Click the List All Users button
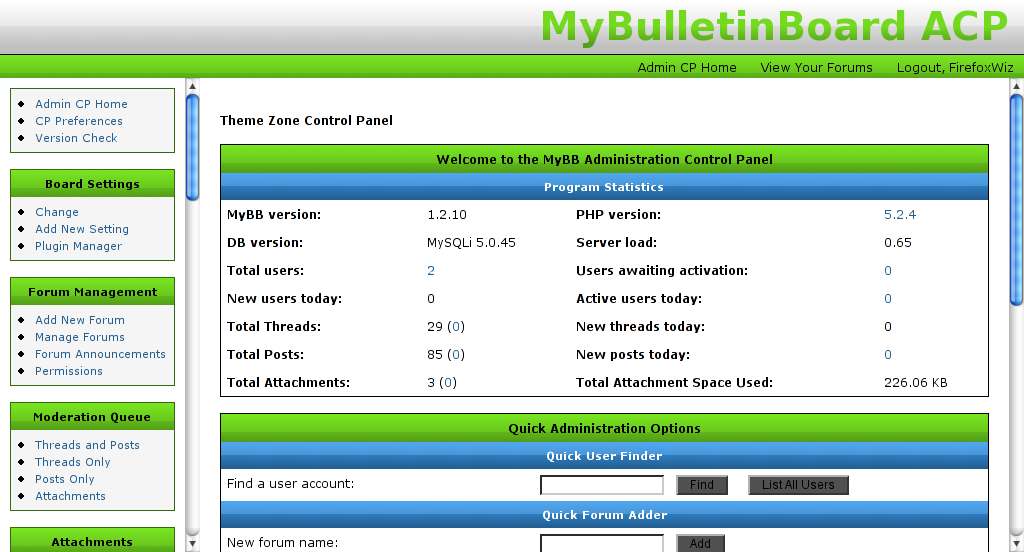 click(798, 485)
